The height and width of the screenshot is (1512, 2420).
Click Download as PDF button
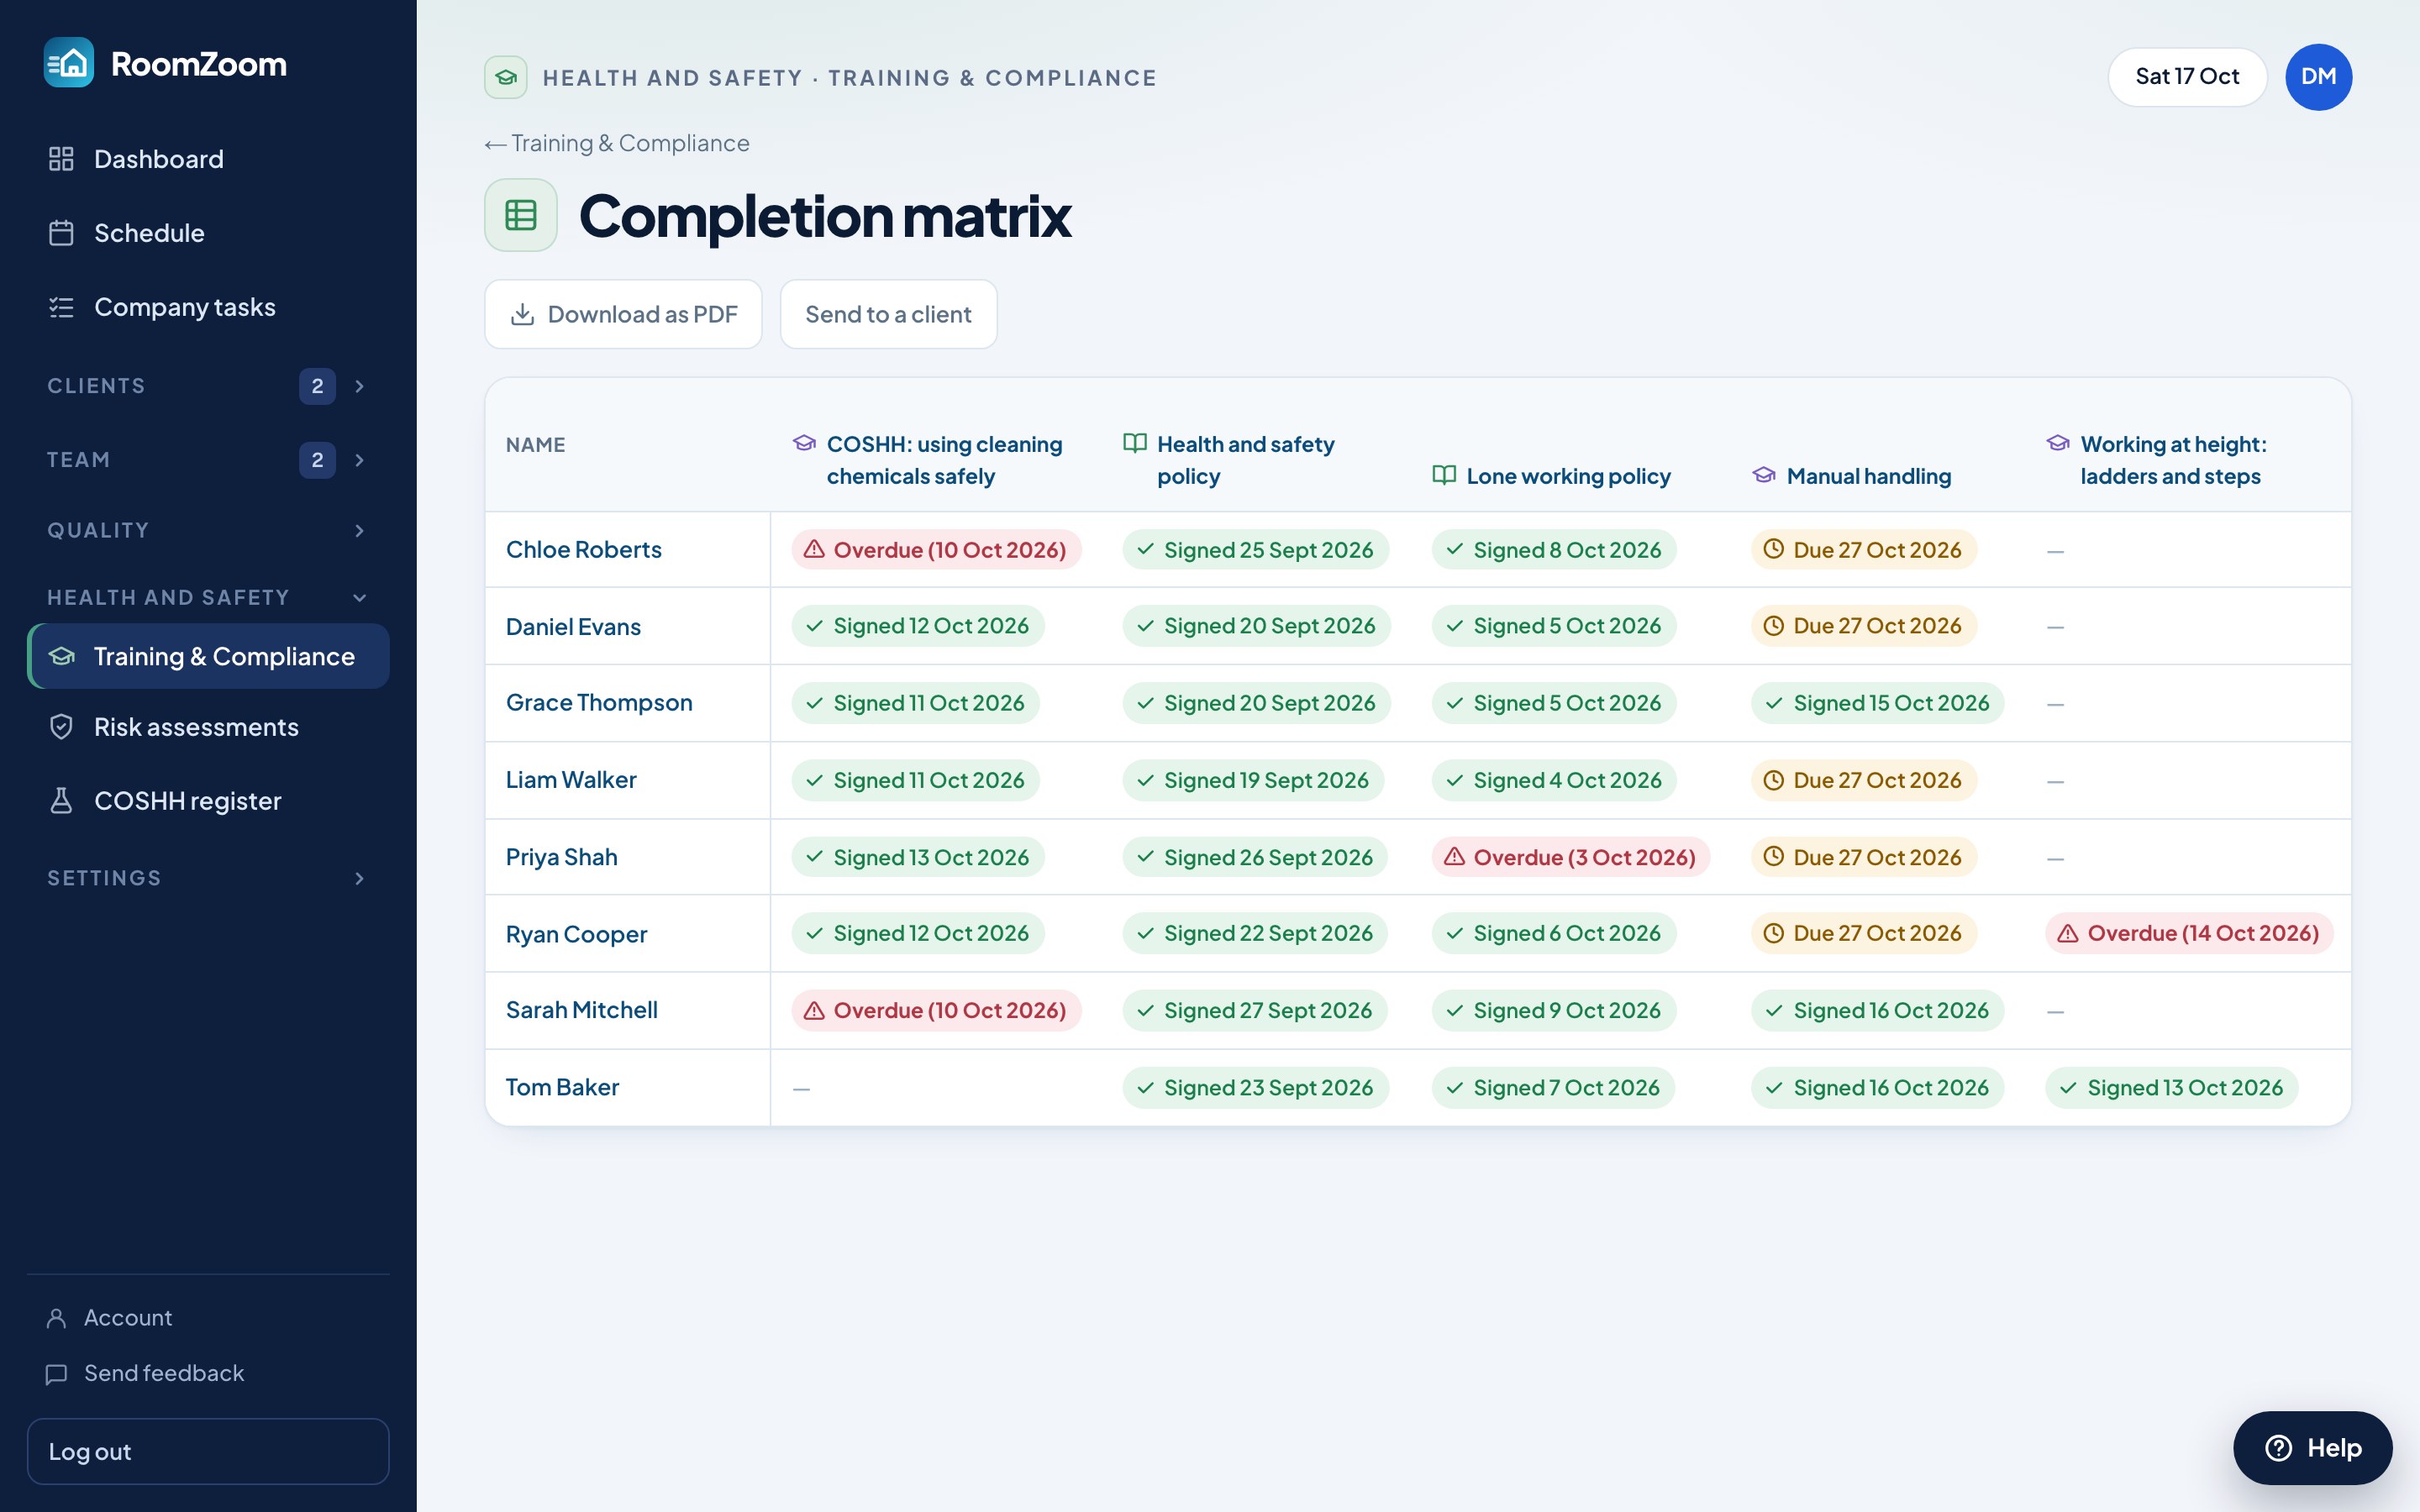point(623,314)
